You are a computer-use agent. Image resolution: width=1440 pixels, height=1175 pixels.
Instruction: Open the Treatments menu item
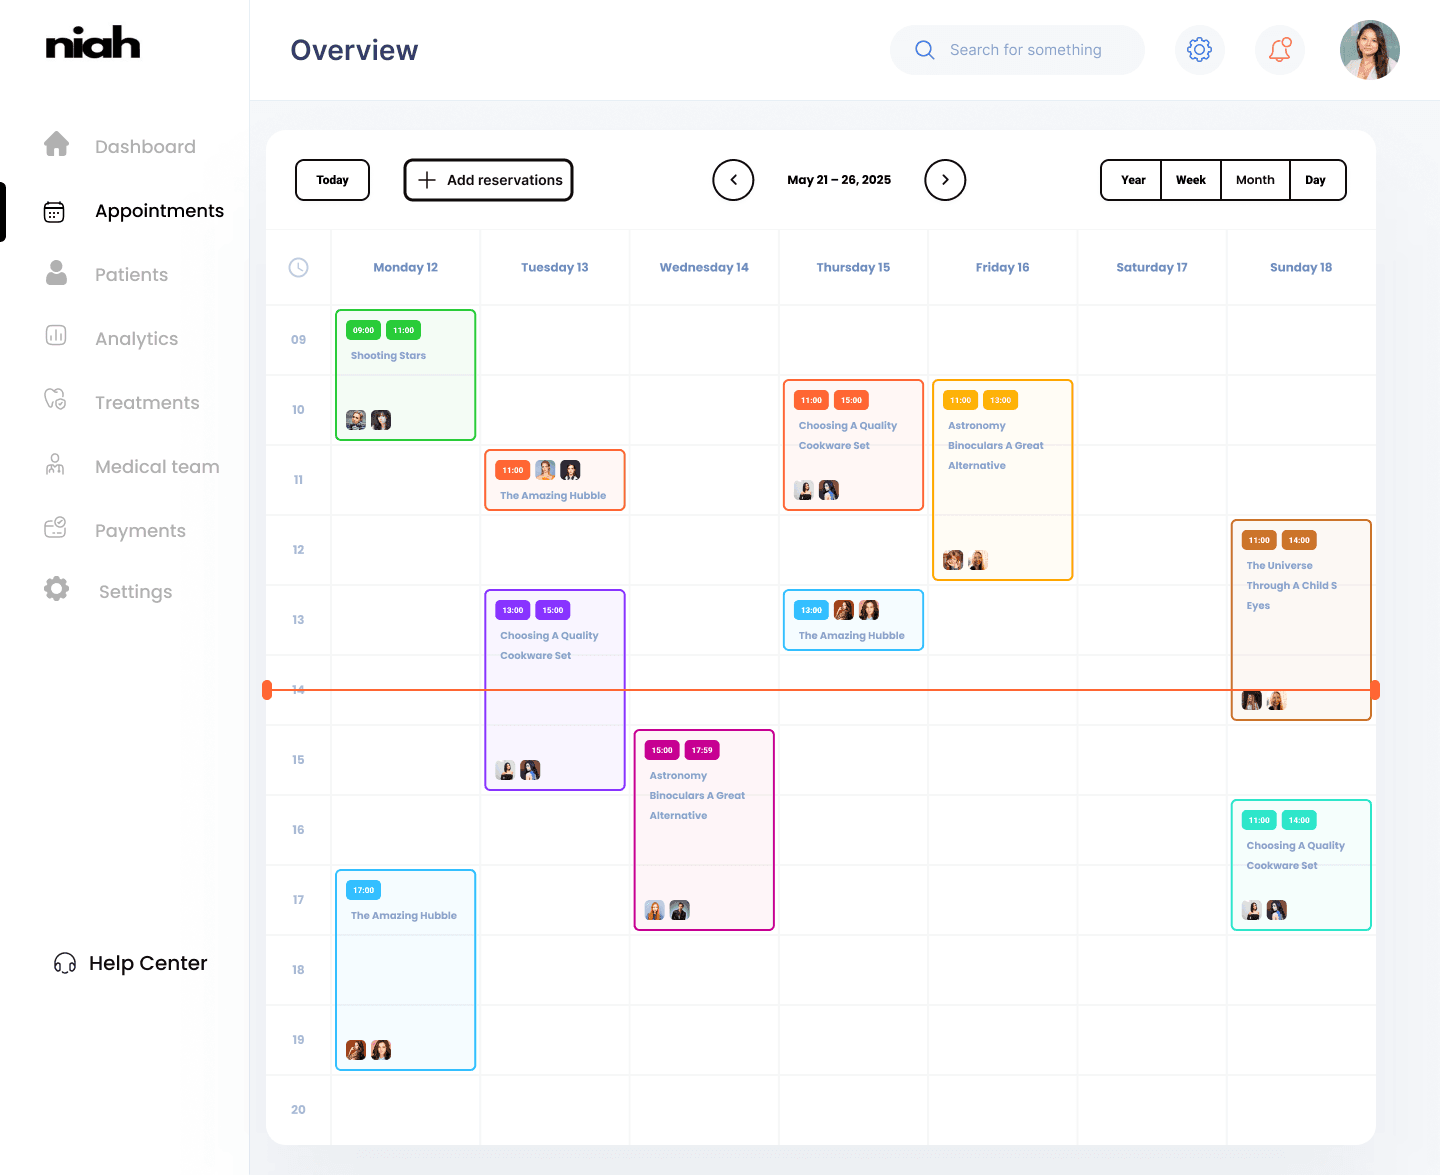147,403
